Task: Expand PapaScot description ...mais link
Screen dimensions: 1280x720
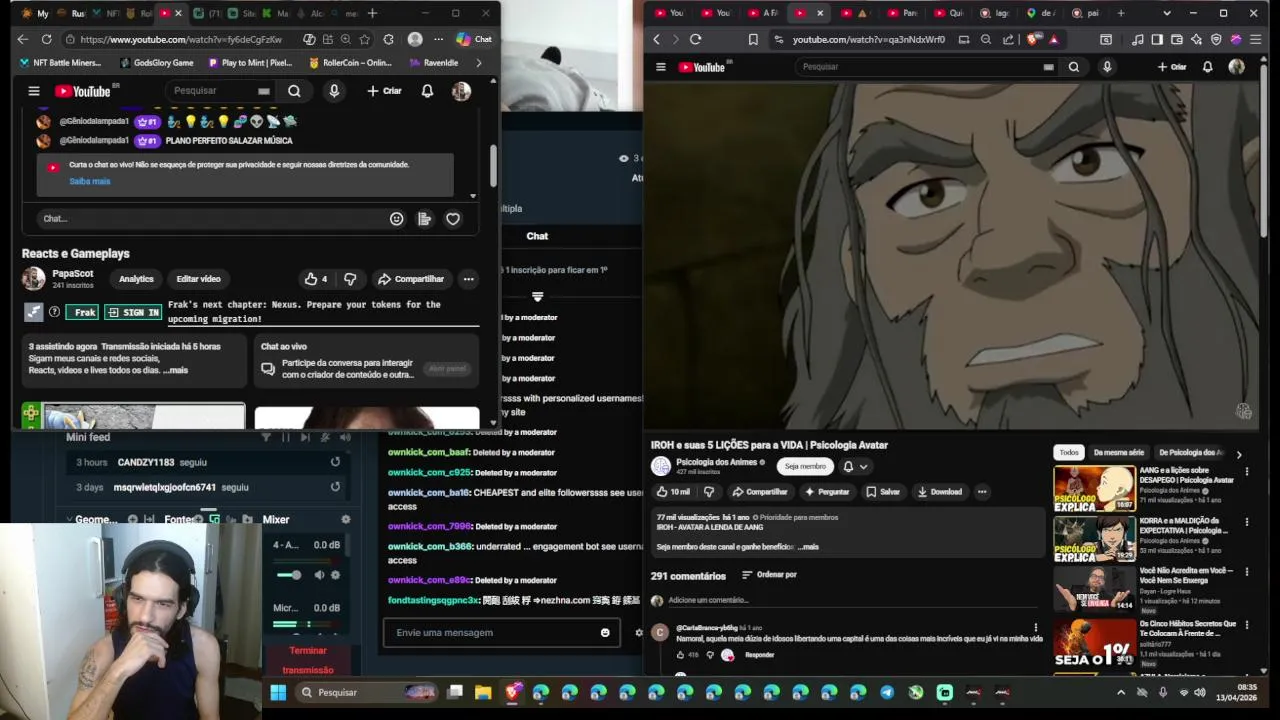Action: click(x=177, y=370)
